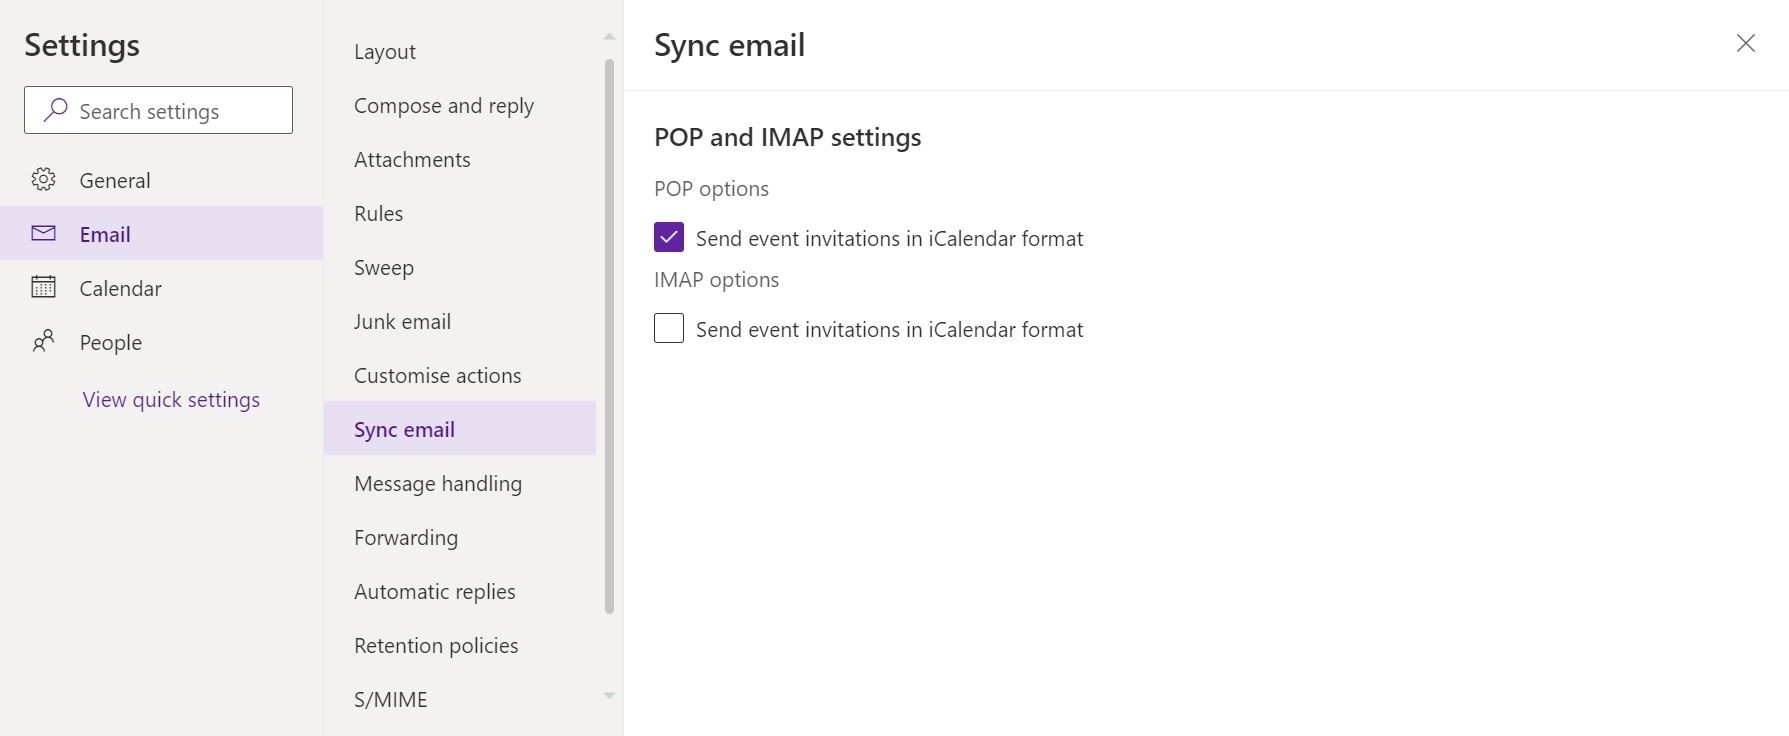Open the Layout settings section
The height and width of the screenshot is (736, 1789).
385,52
